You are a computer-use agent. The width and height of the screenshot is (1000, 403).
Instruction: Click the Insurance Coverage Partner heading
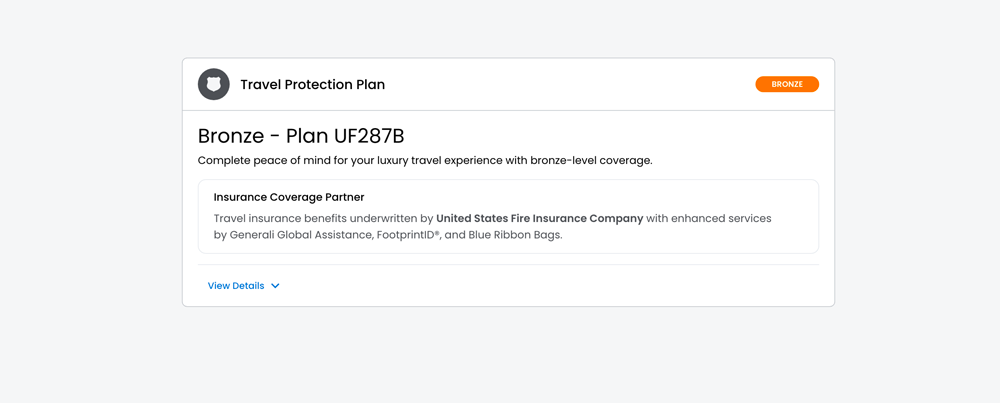[289, 197]
